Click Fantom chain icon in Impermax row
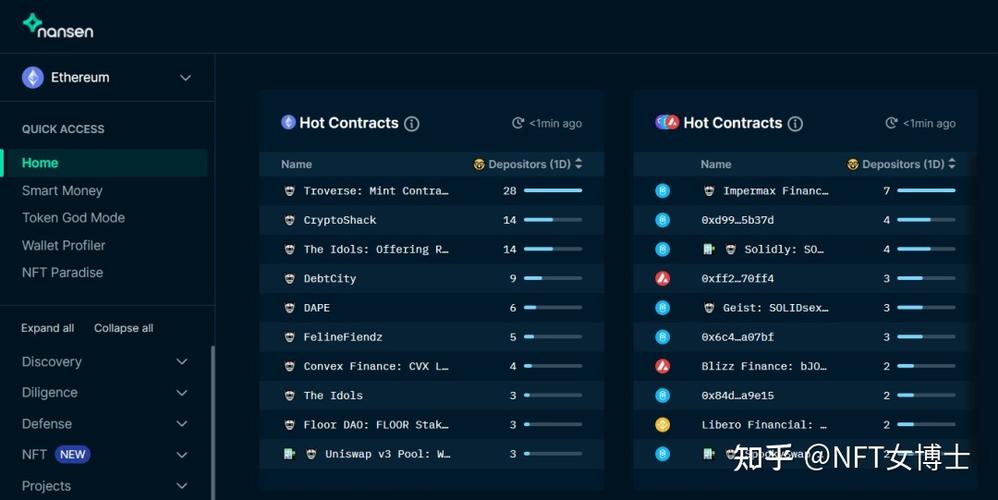The image size is (998, 500). coord(663,191)
